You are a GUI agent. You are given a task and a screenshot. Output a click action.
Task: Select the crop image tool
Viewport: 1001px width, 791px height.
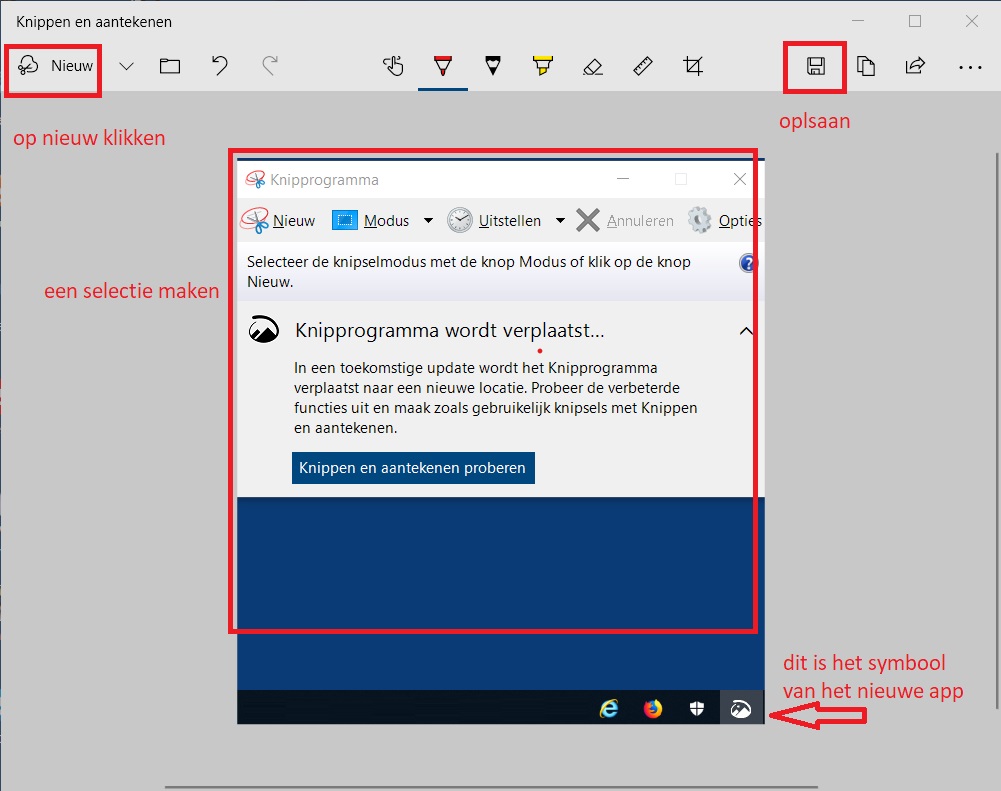pyautogui.click(x=693, y=67)
